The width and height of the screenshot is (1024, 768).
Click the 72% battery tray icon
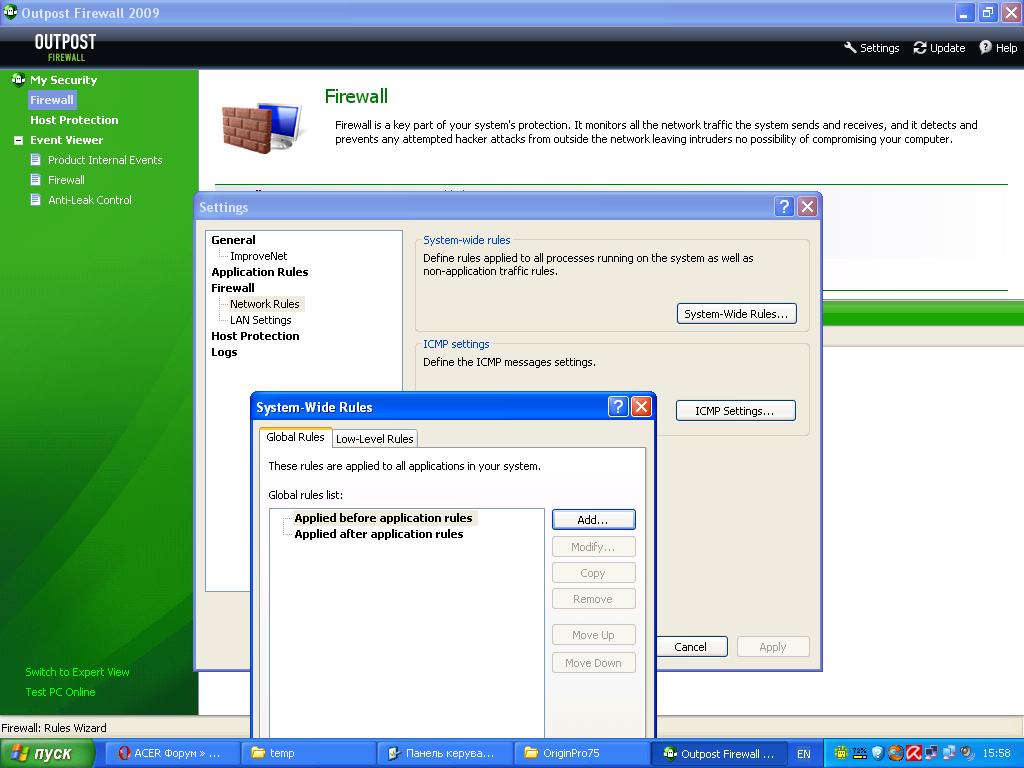(859, 753)
